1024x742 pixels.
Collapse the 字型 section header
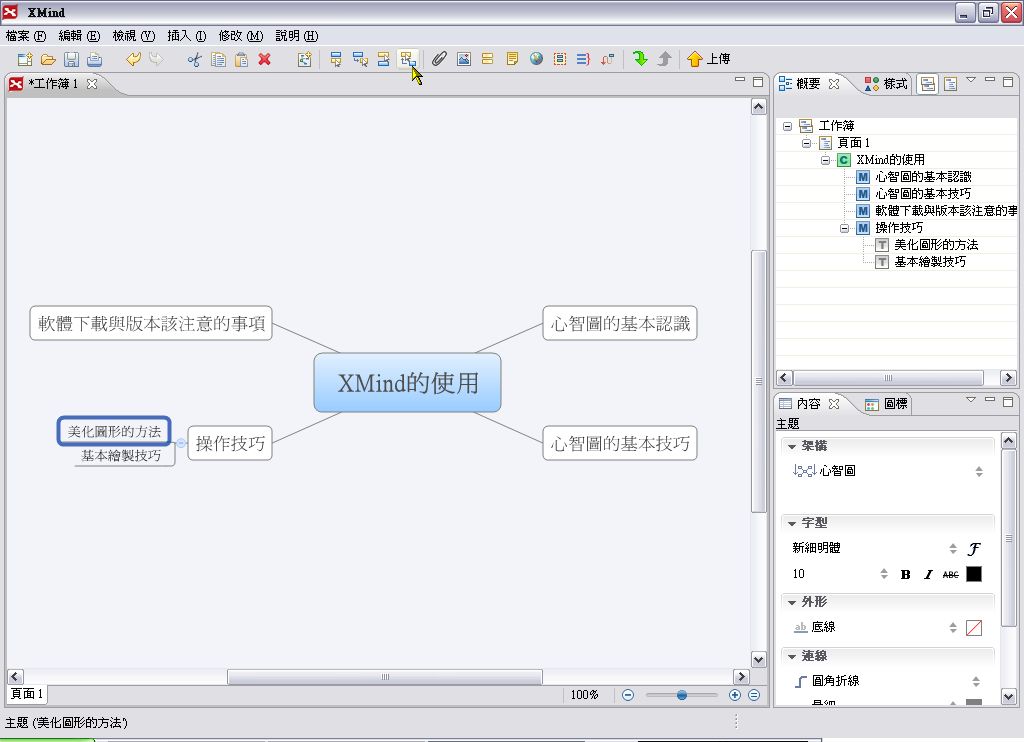pyautogui.click(x=792, y=523)
